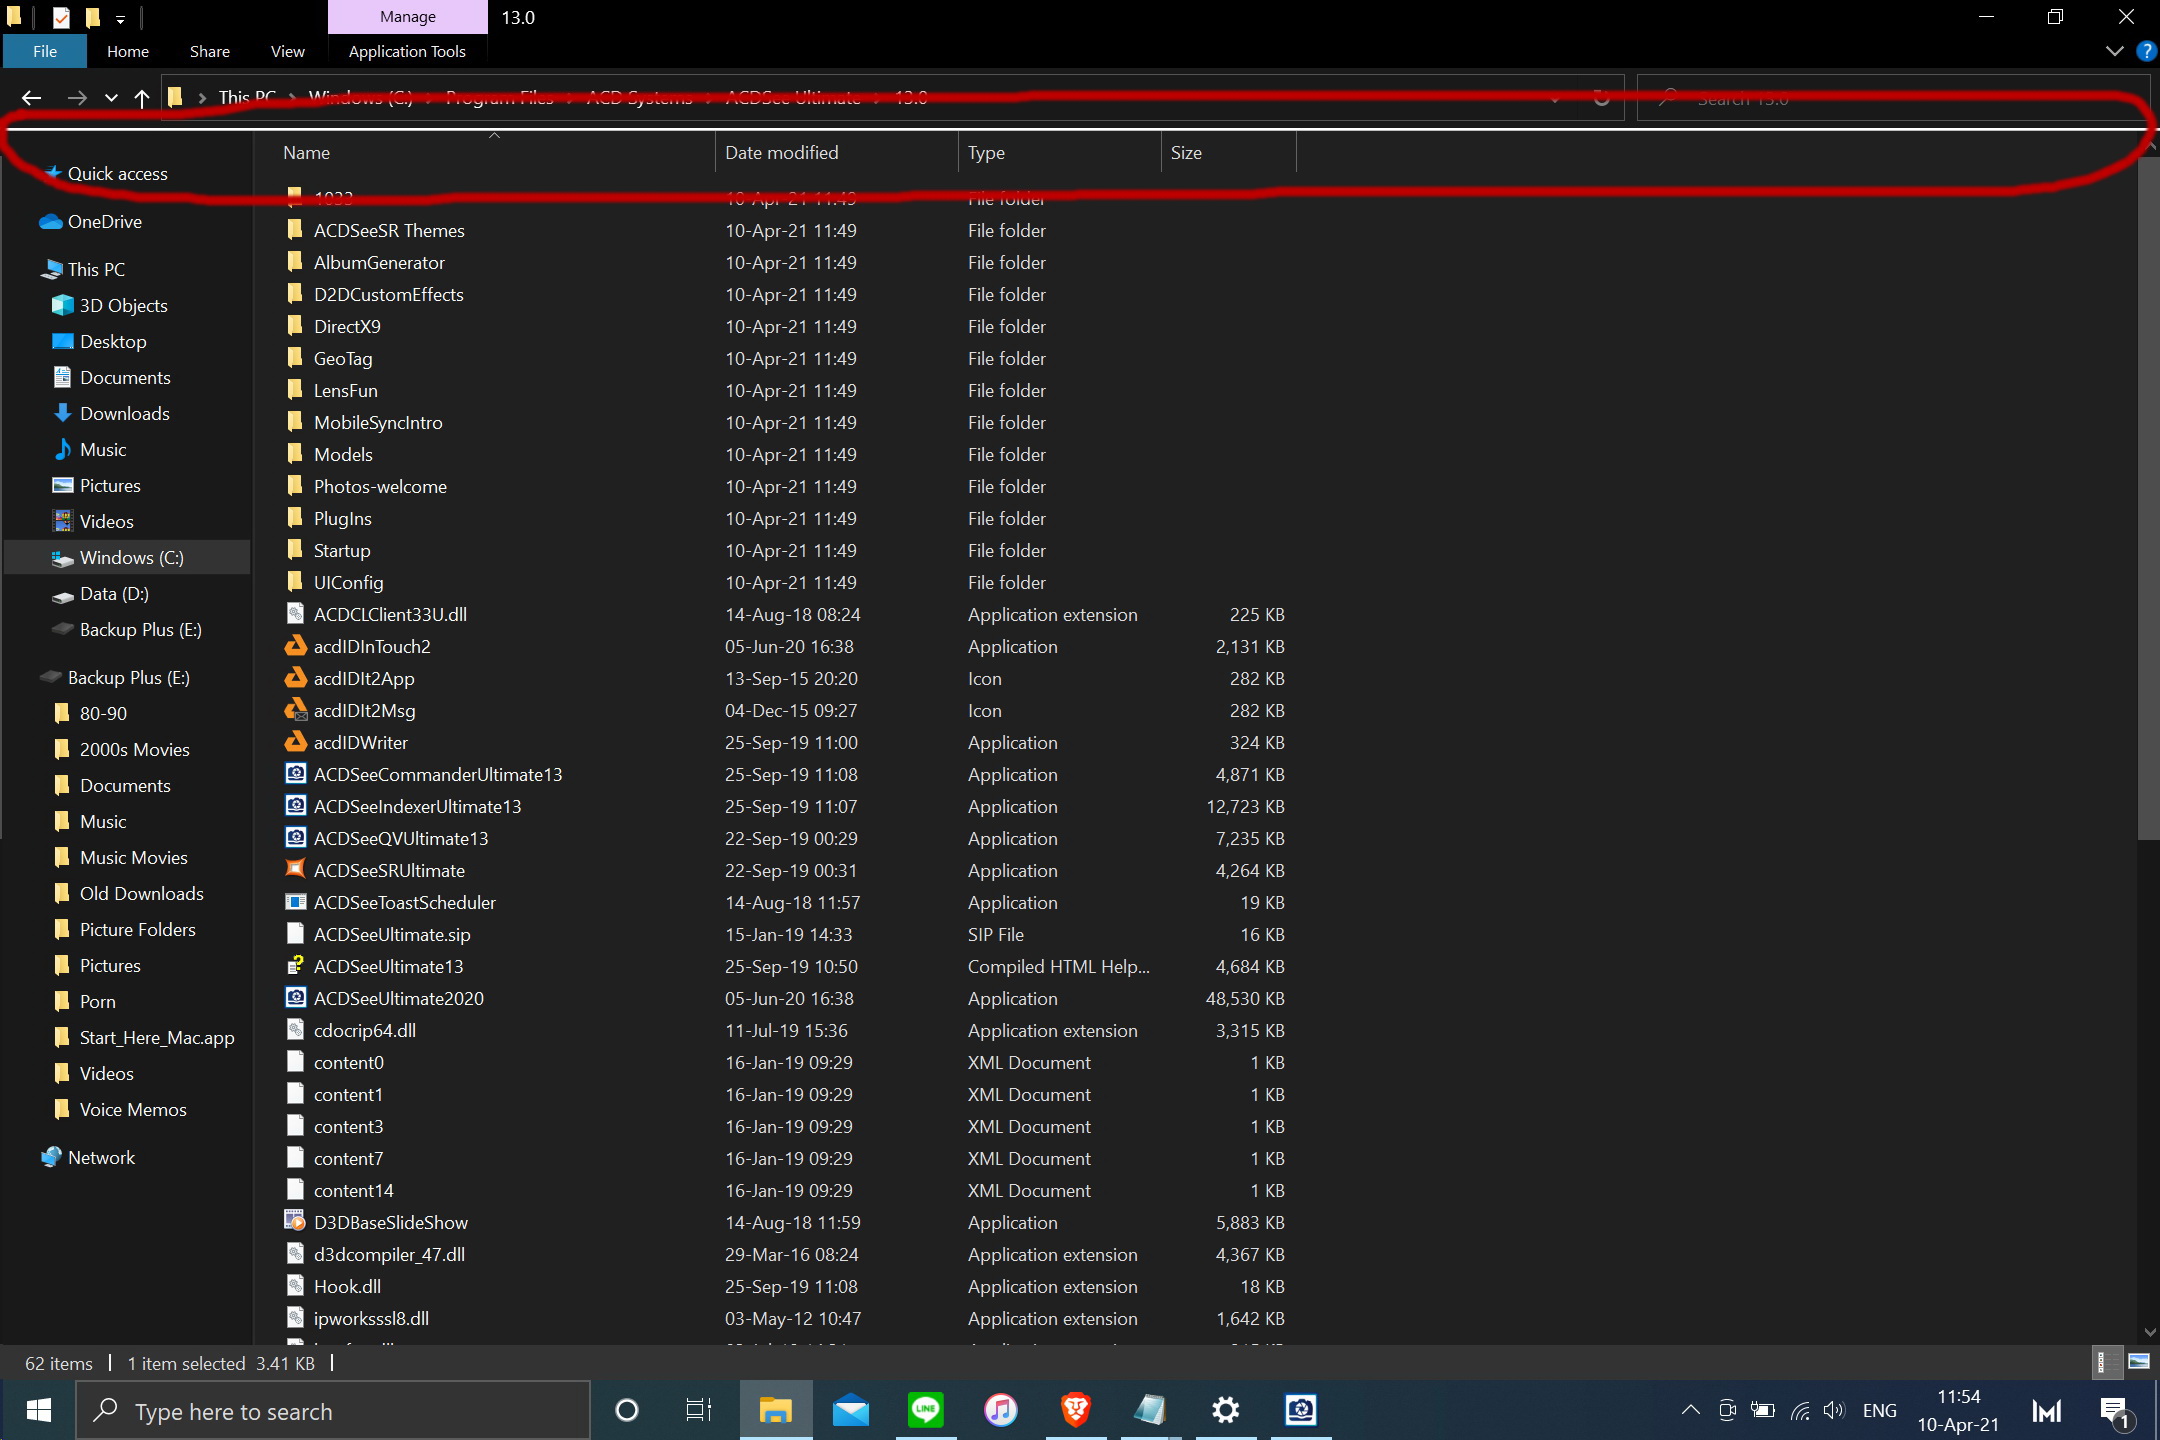Open the Share ribbon tab
This screenshot has width=2160, height=1440.
pos(209,51)
